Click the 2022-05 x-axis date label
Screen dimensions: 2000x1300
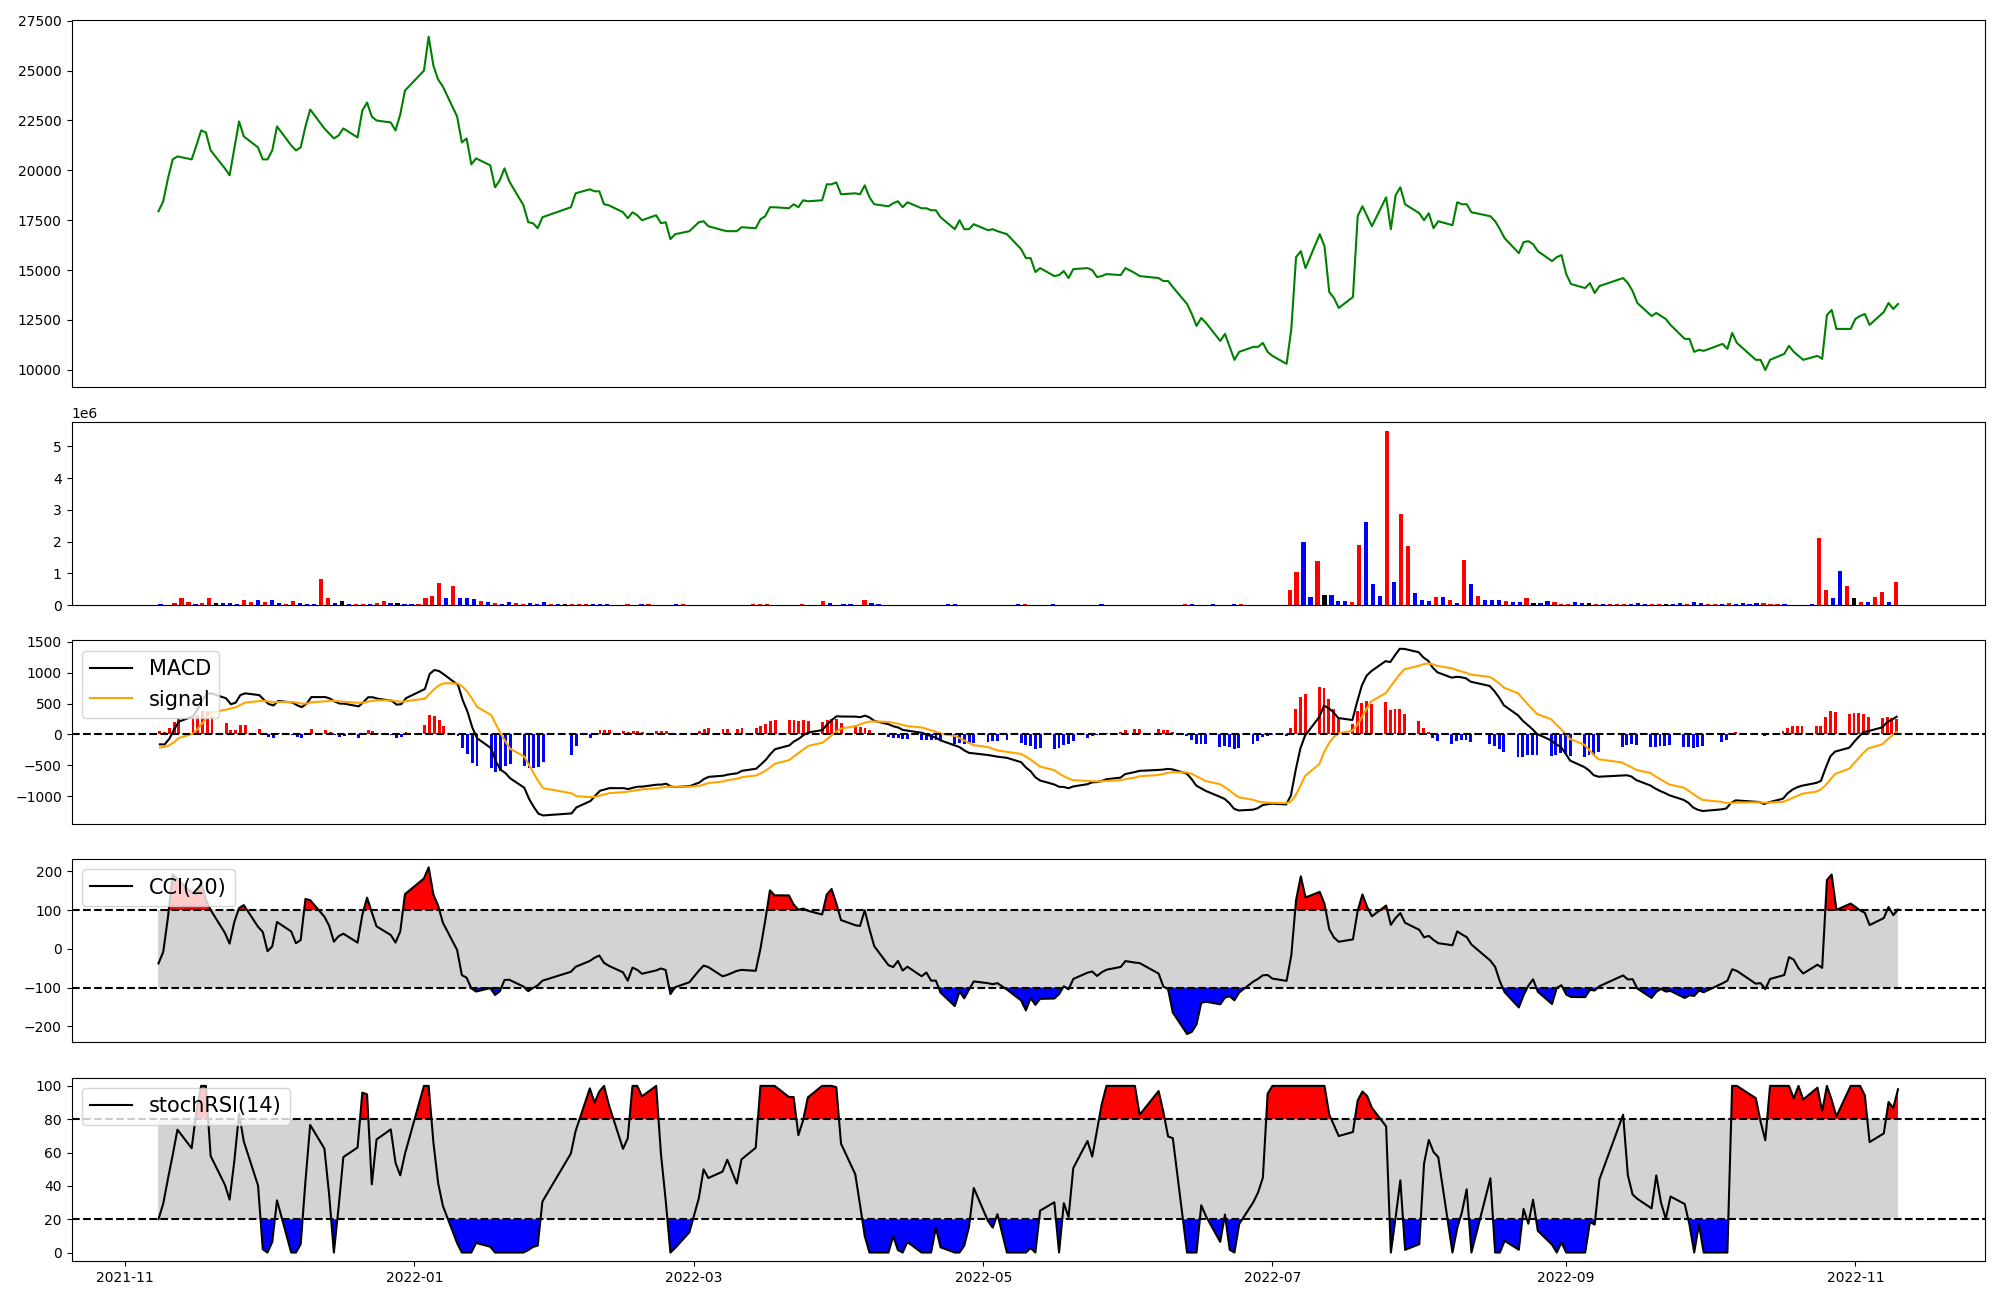pos(983,1277)
